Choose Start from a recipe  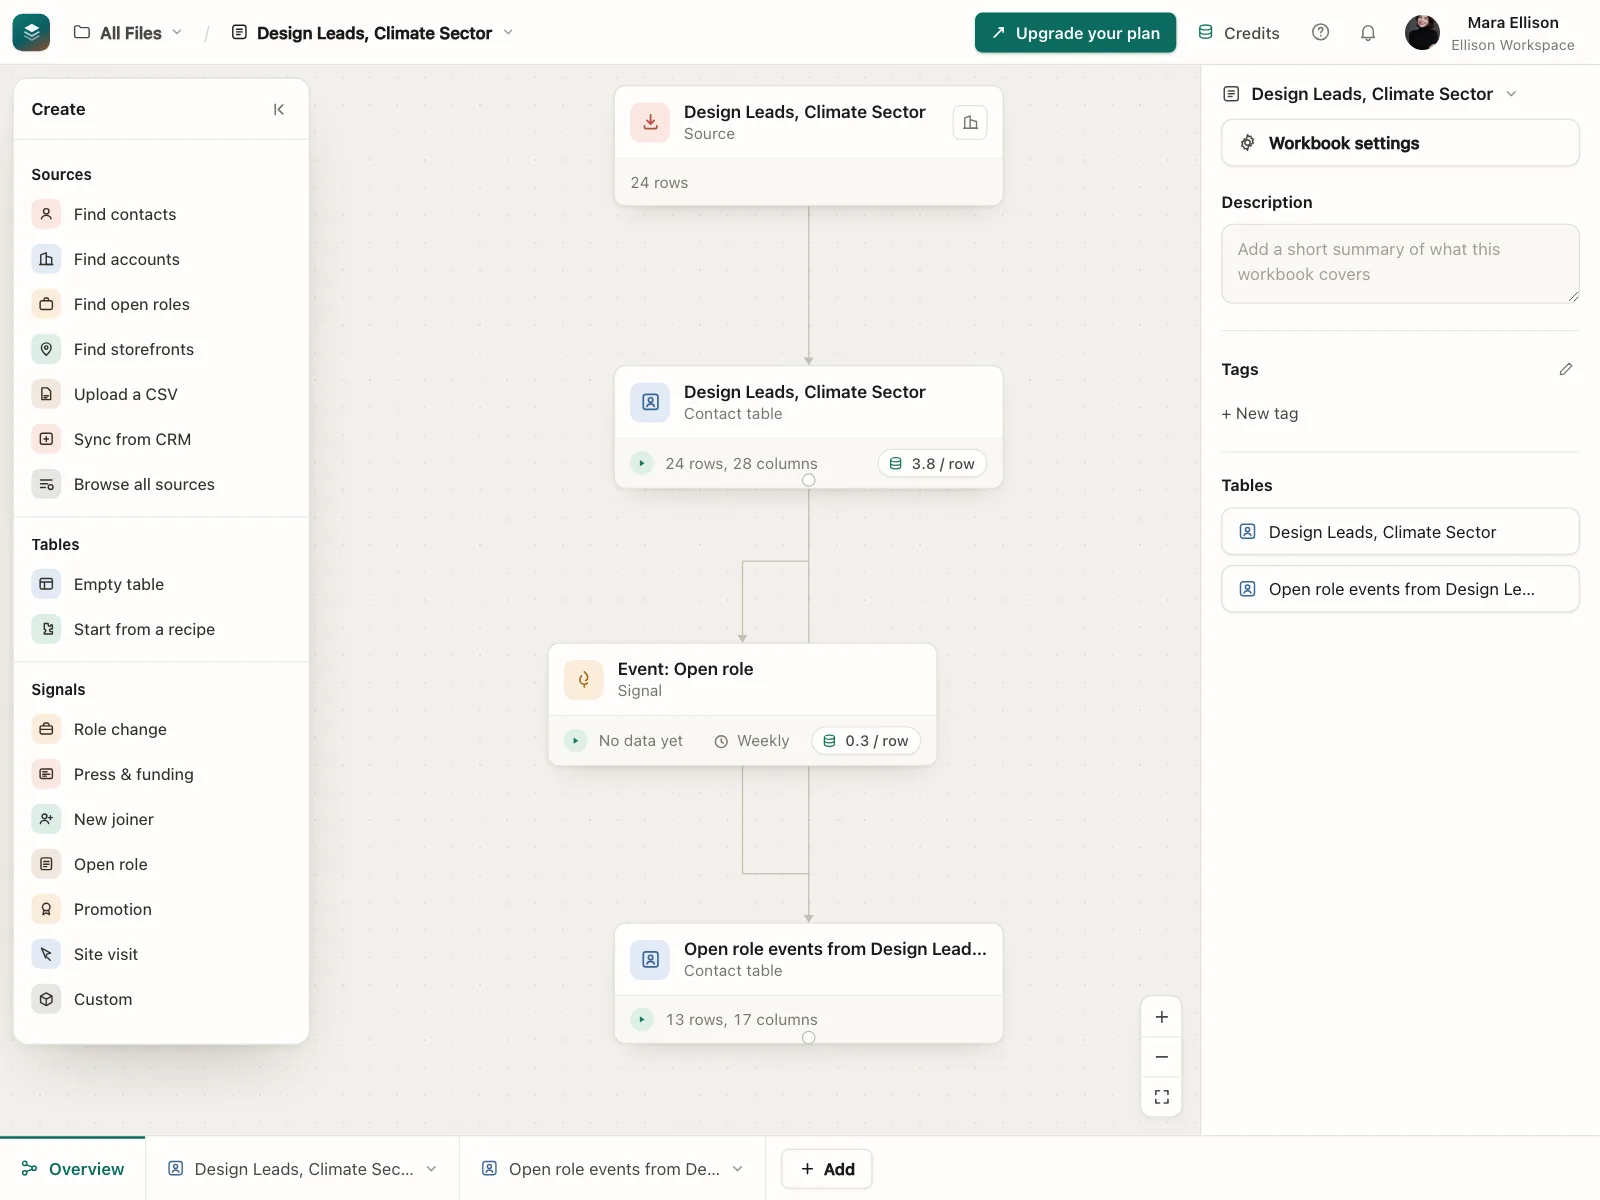(x=161, y=629)
